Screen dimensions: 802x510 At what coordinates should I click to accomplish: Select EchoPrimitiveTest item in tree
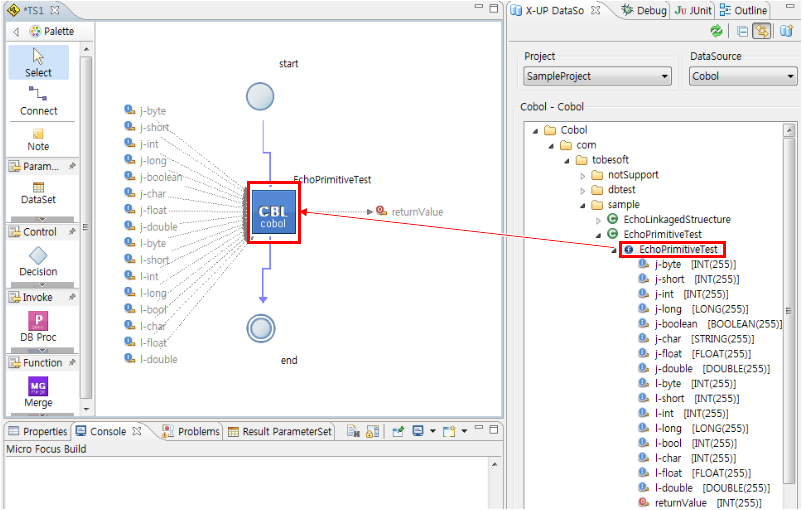[x=679, y=249]
